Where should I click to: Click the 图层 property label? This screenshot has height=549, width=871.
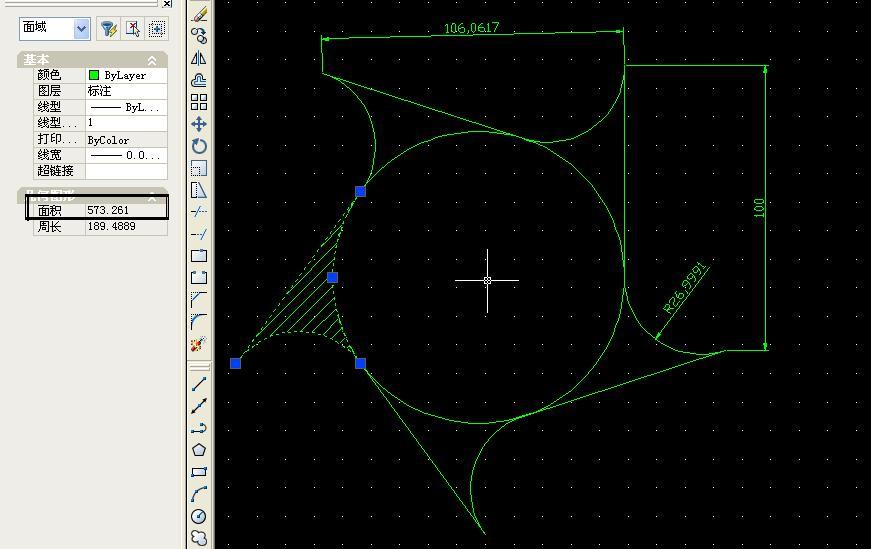pos(49,91)
